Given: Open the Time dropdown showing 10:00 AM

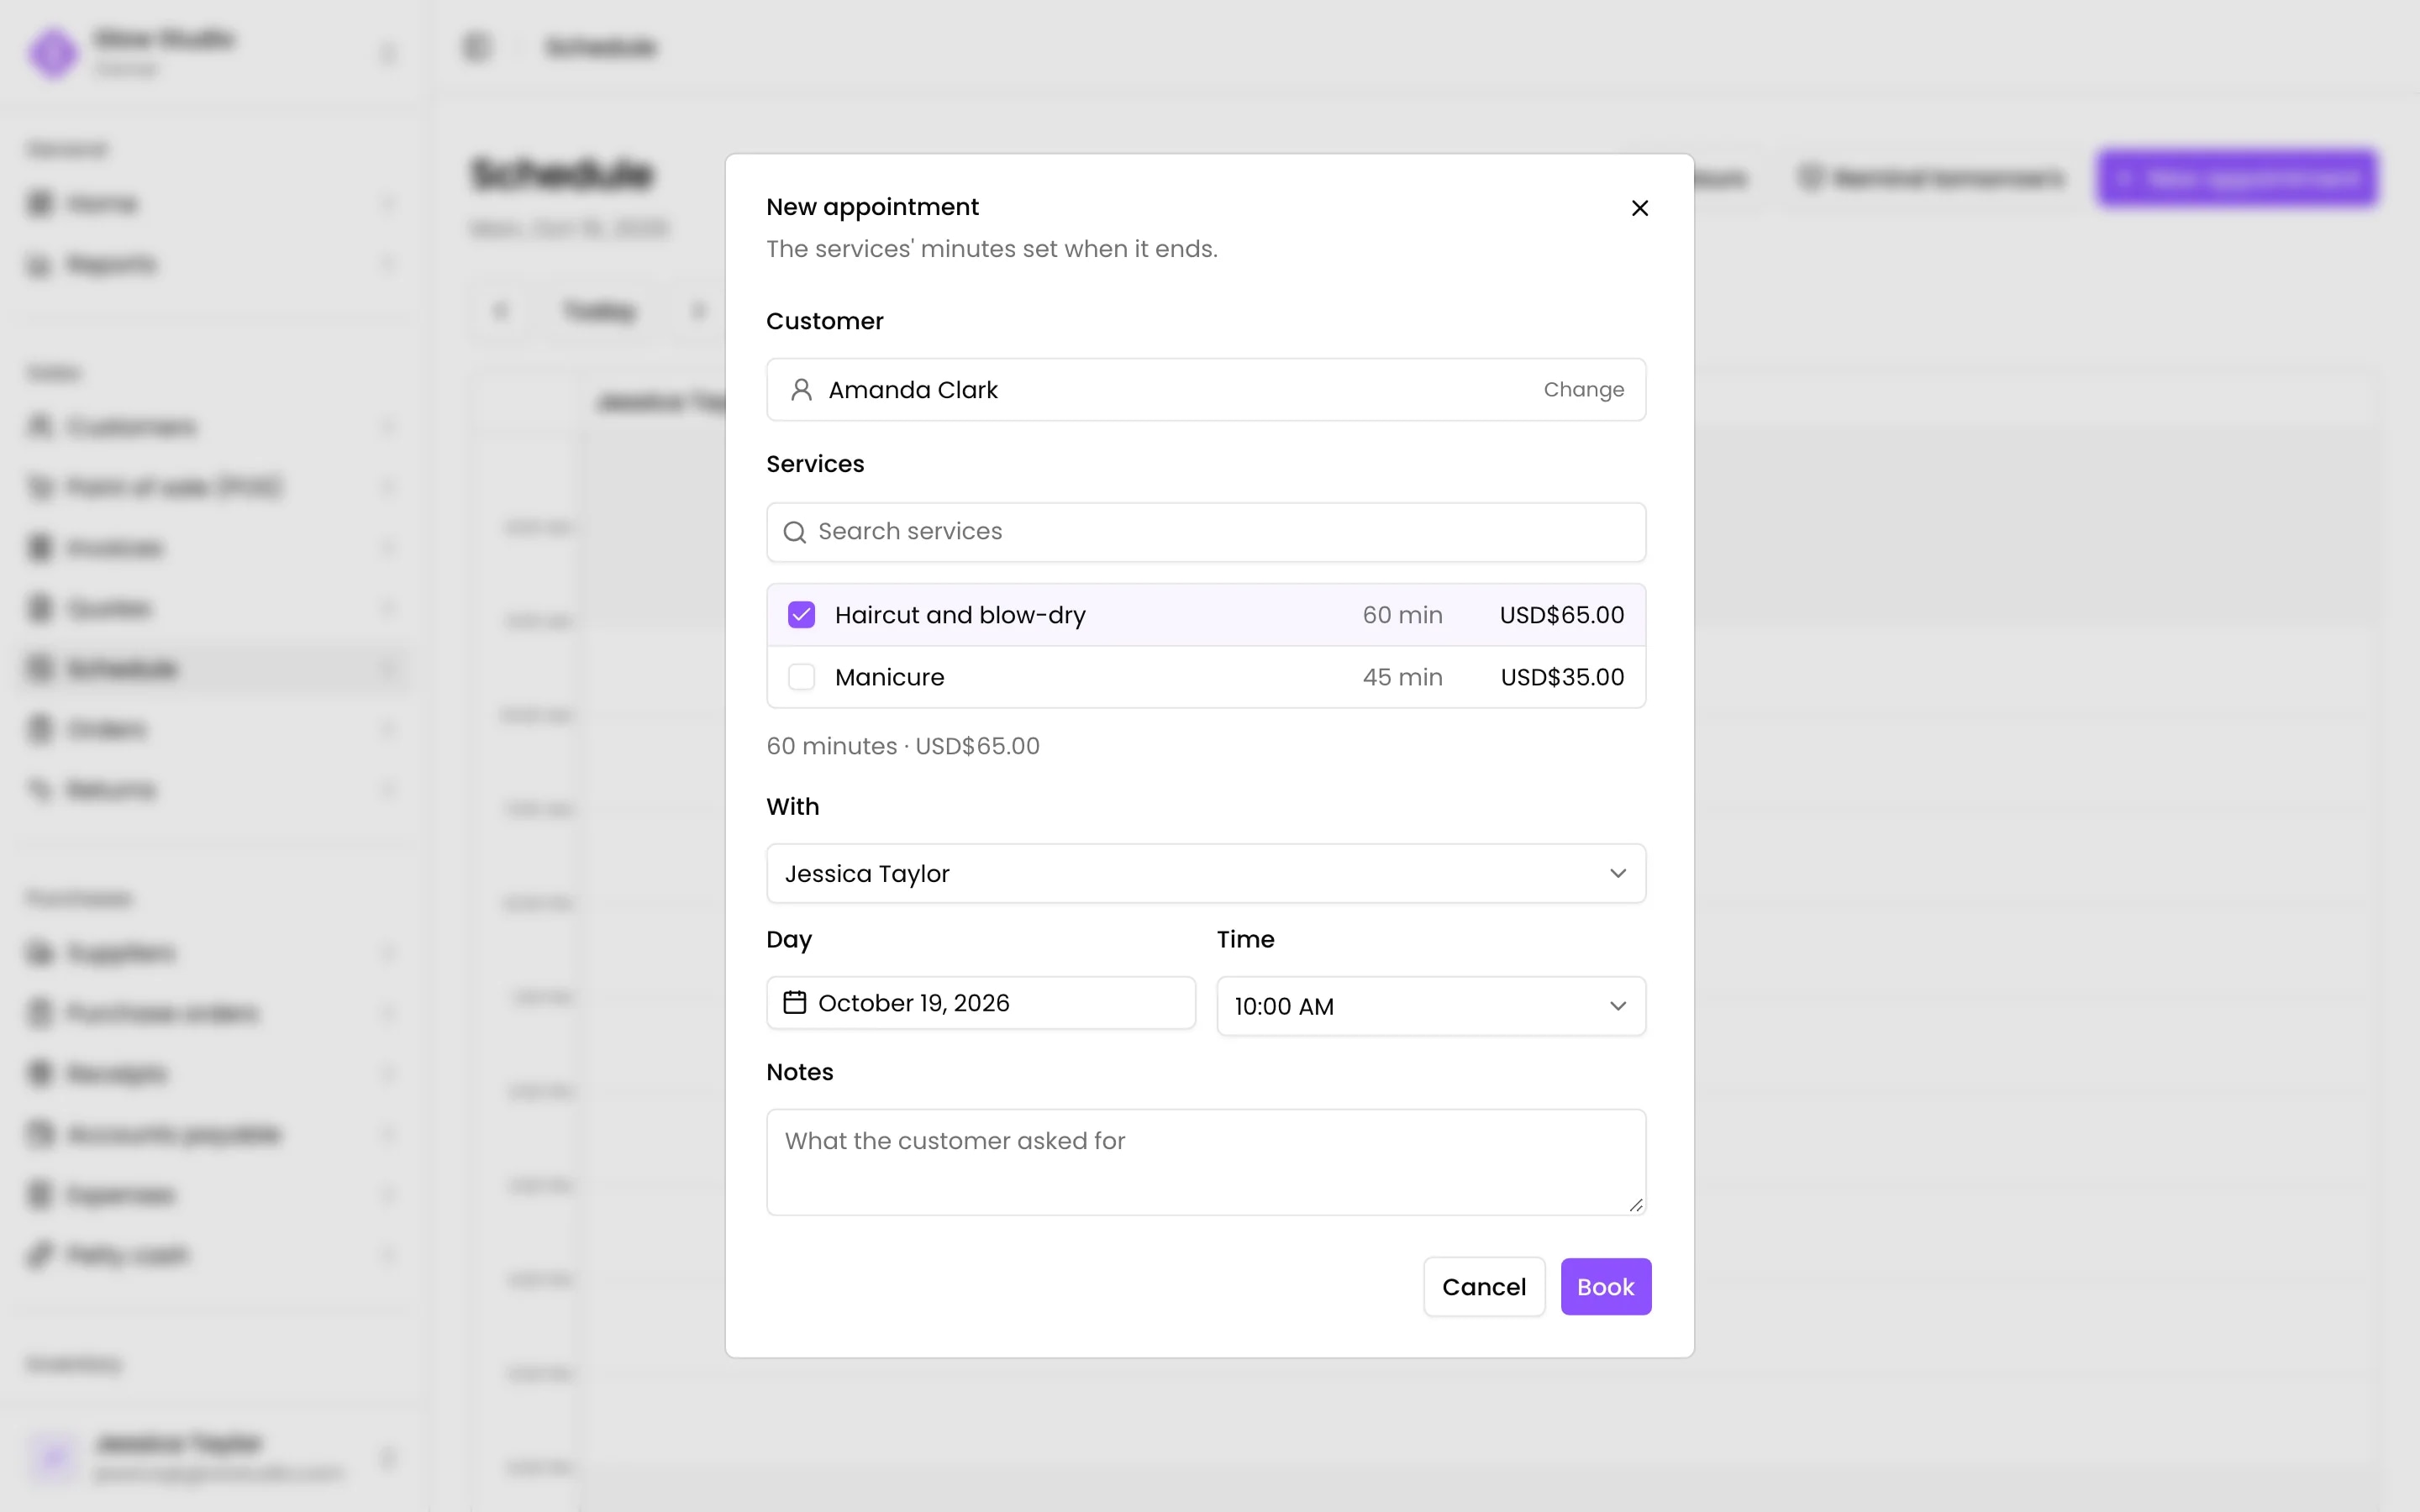Looking at the screenshot, I should (1431, 1006).
